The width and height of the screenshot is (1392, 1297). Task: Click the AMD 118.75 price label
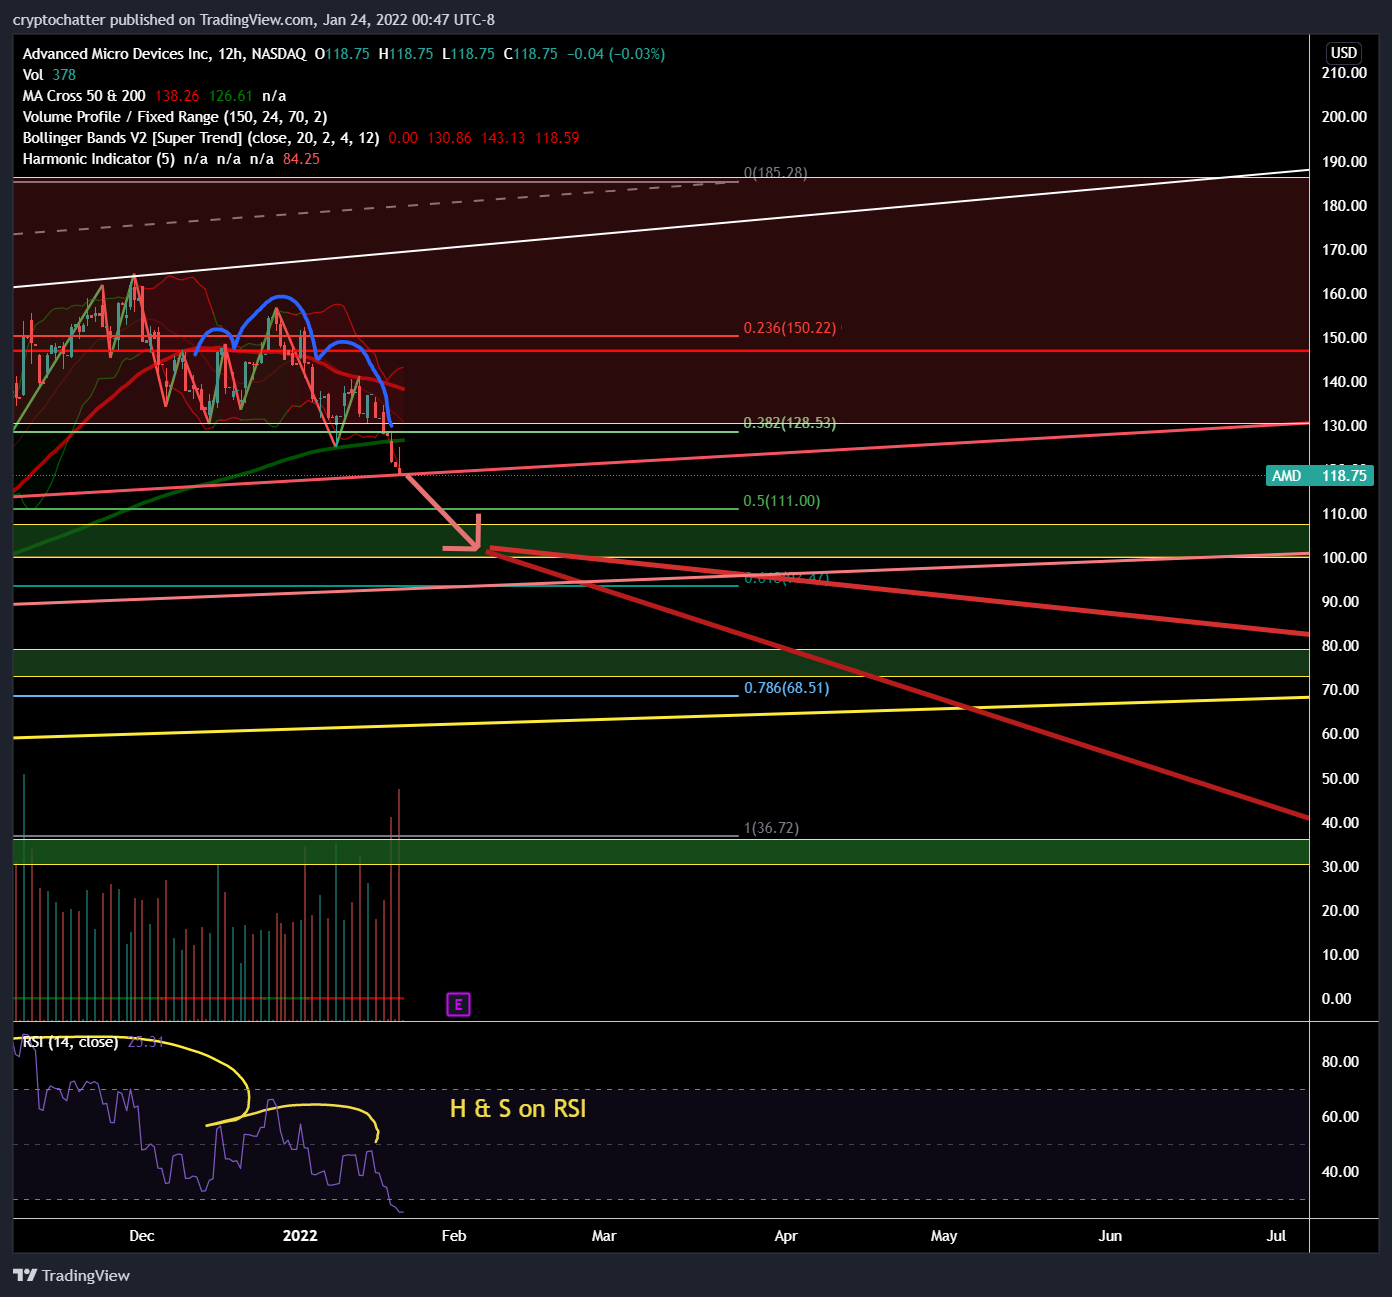pos(1320,475)
